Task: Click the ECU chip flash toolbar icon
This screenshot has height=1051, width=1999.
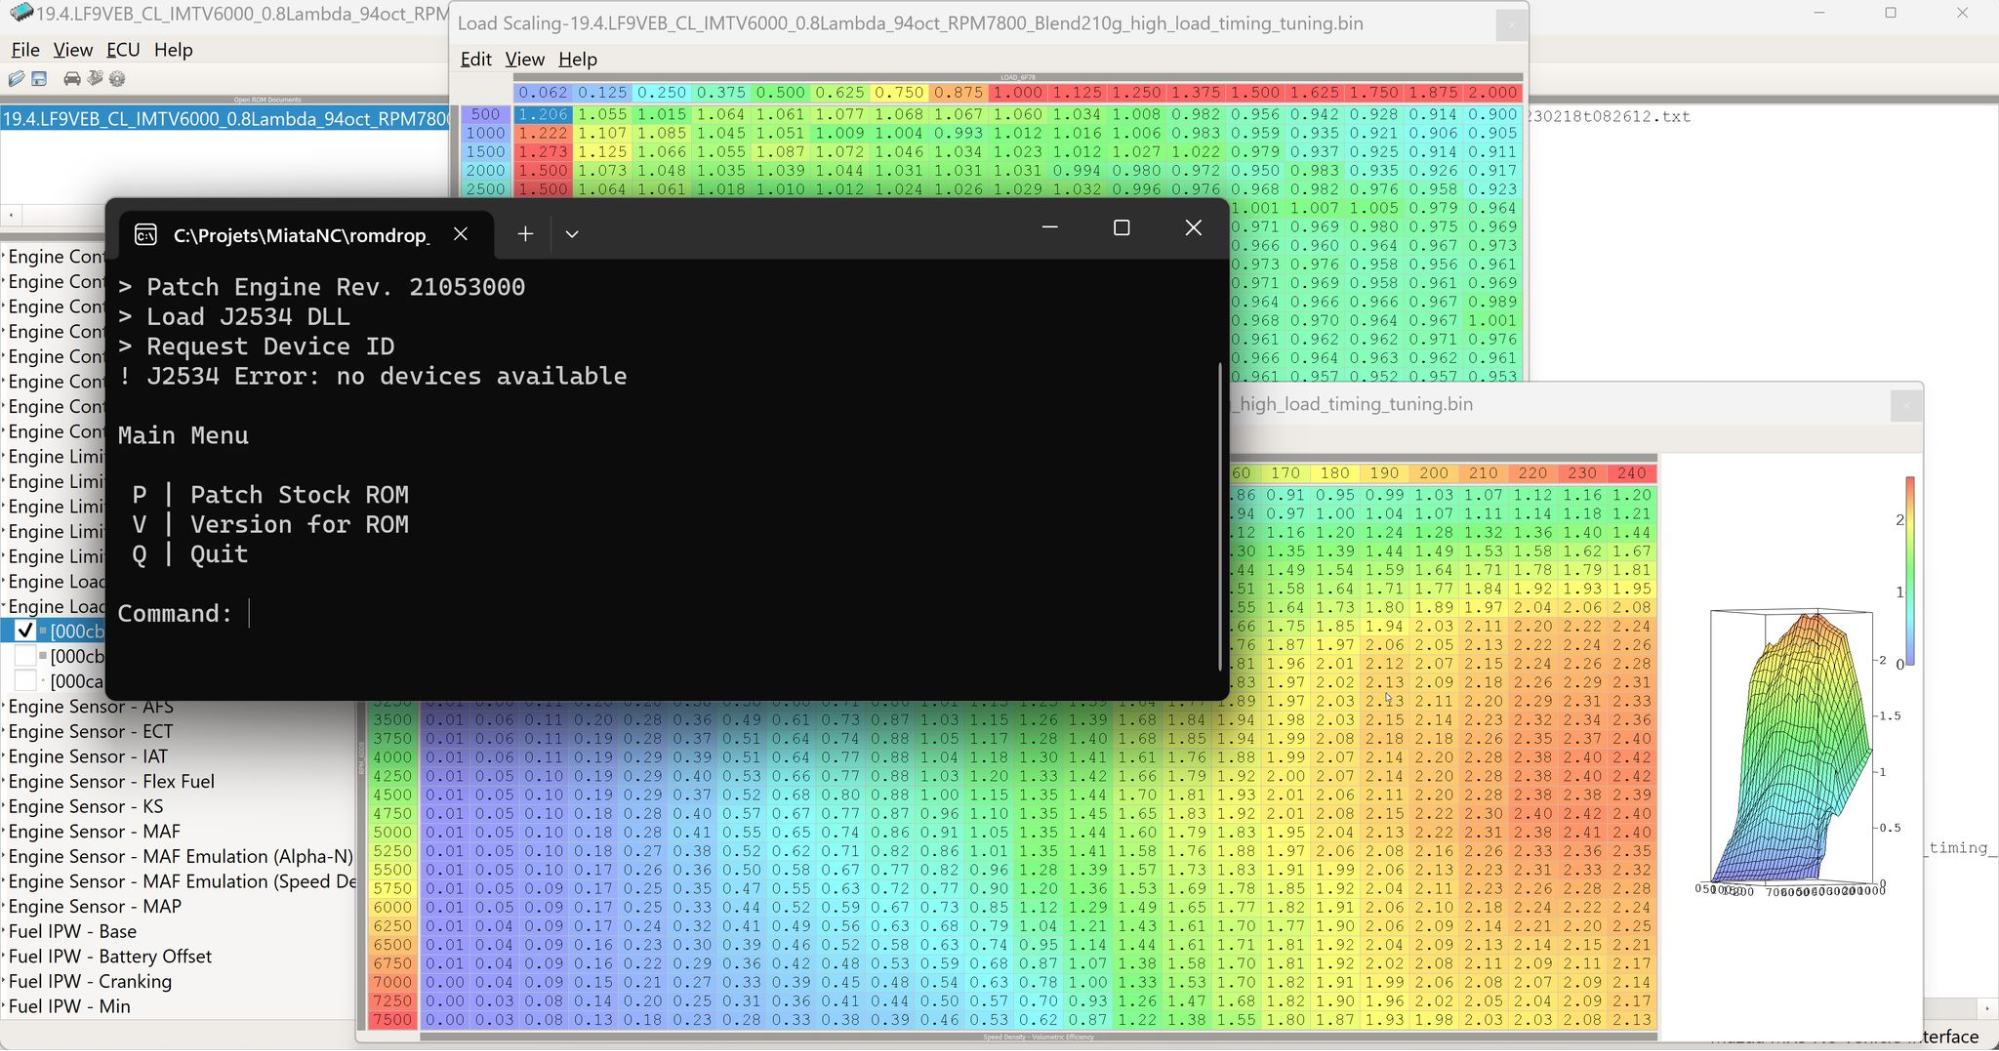Action: [x=95, y=78]
